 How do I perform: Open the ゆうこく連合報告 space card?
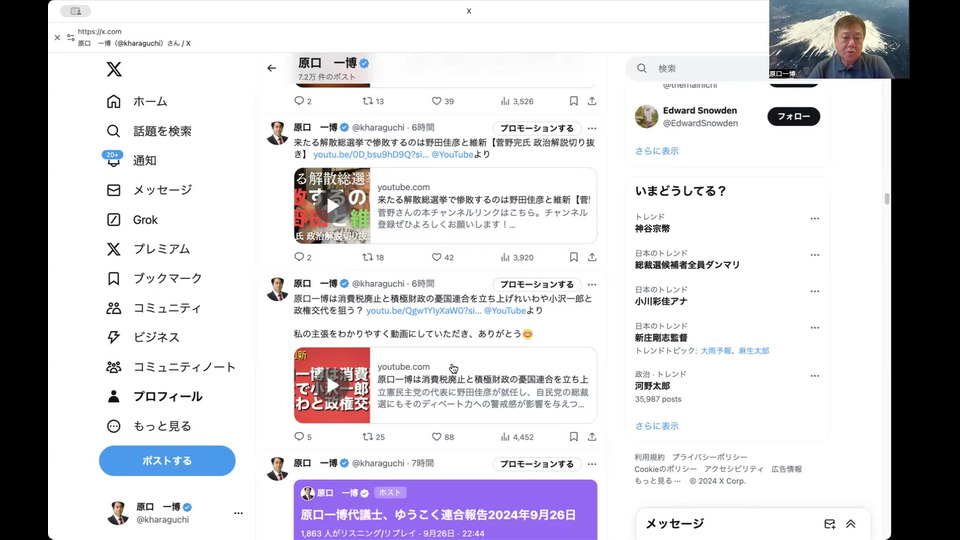446,510
